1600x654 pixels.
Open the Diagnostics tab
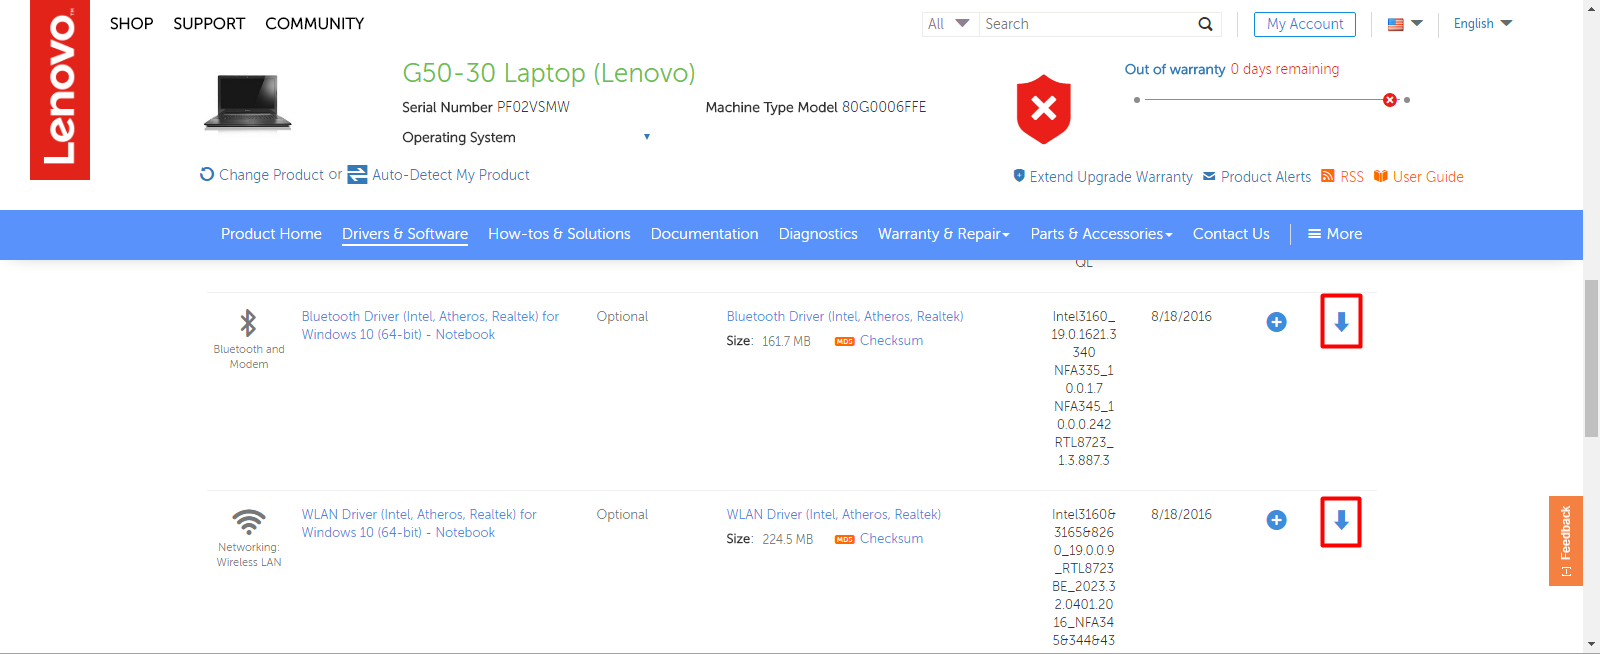818,234
